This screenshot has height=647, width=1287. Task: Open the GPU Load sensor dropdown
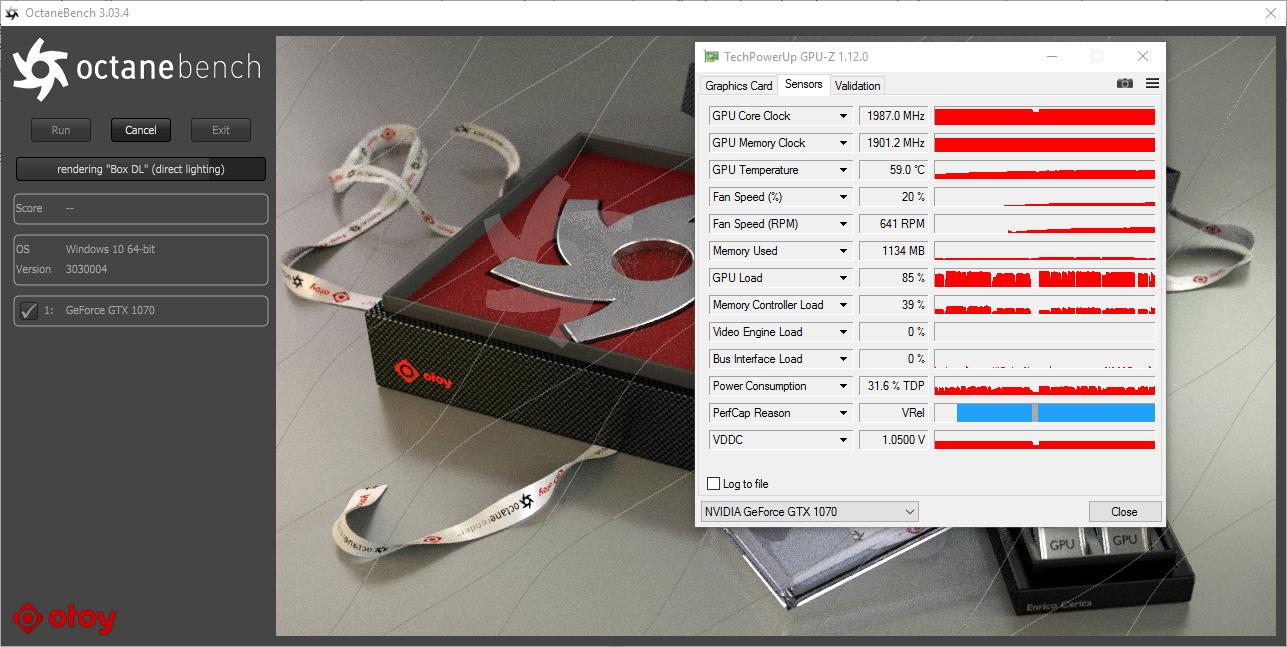[x=843, y=278]
